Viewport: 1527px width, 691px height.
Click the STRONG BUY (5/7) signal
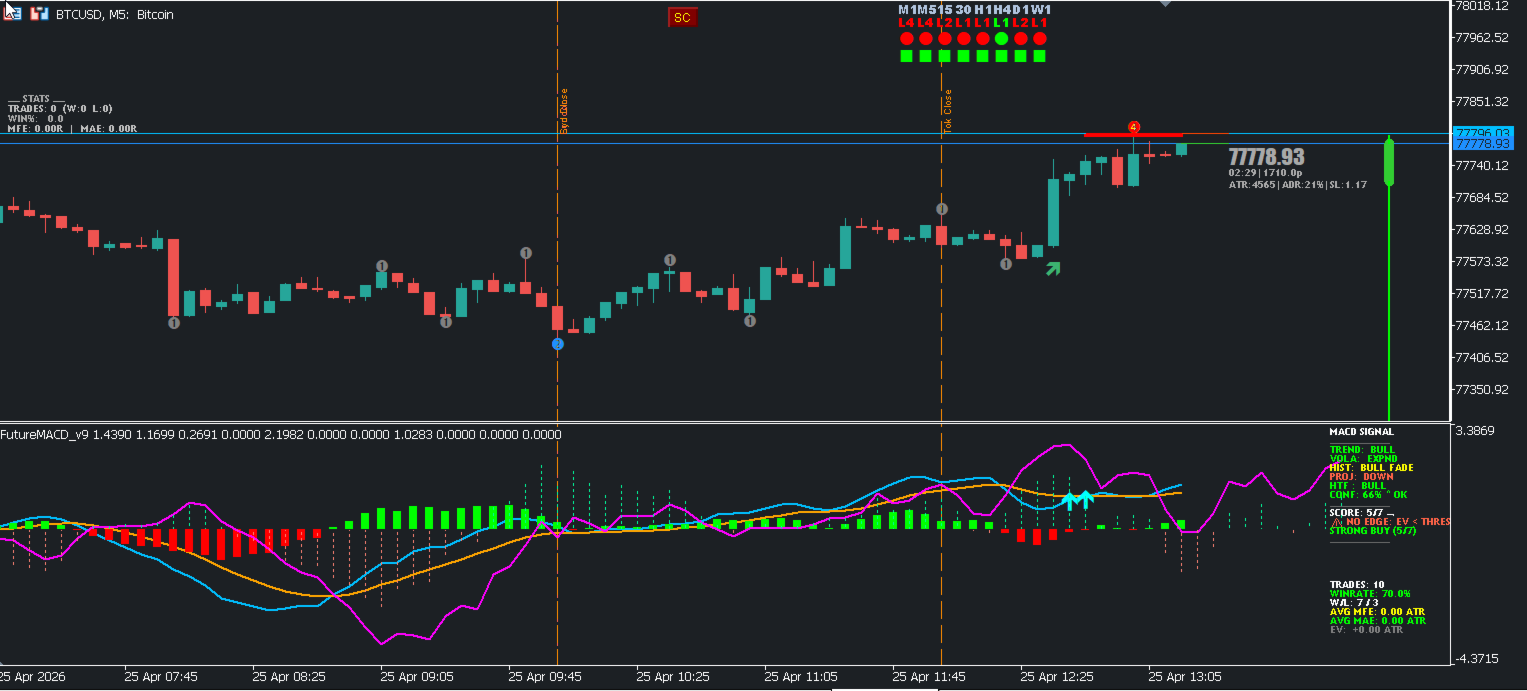pyautogui.click(x=1373, y=531)
